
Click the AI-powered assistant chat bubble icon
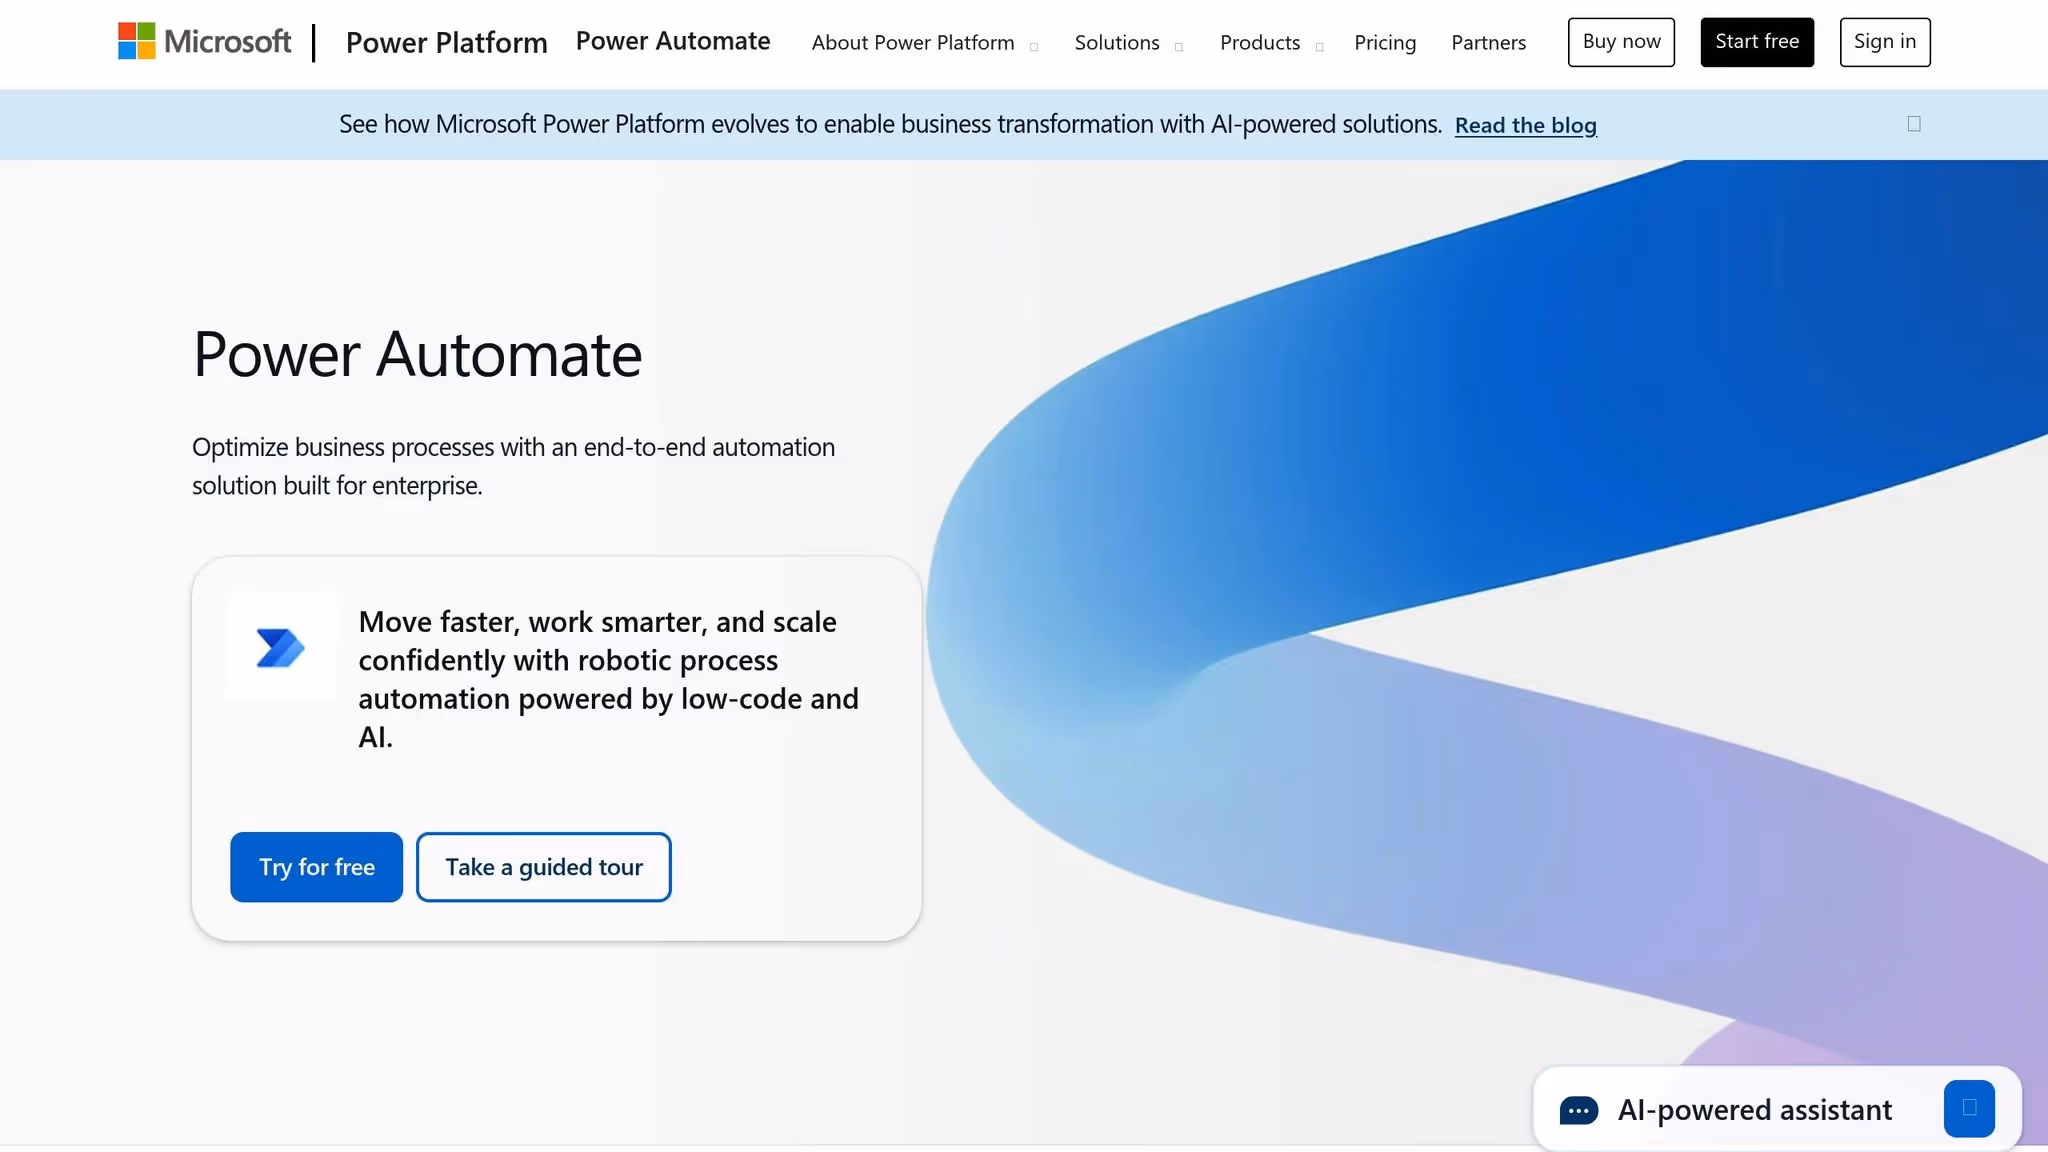(1577, 1109)
